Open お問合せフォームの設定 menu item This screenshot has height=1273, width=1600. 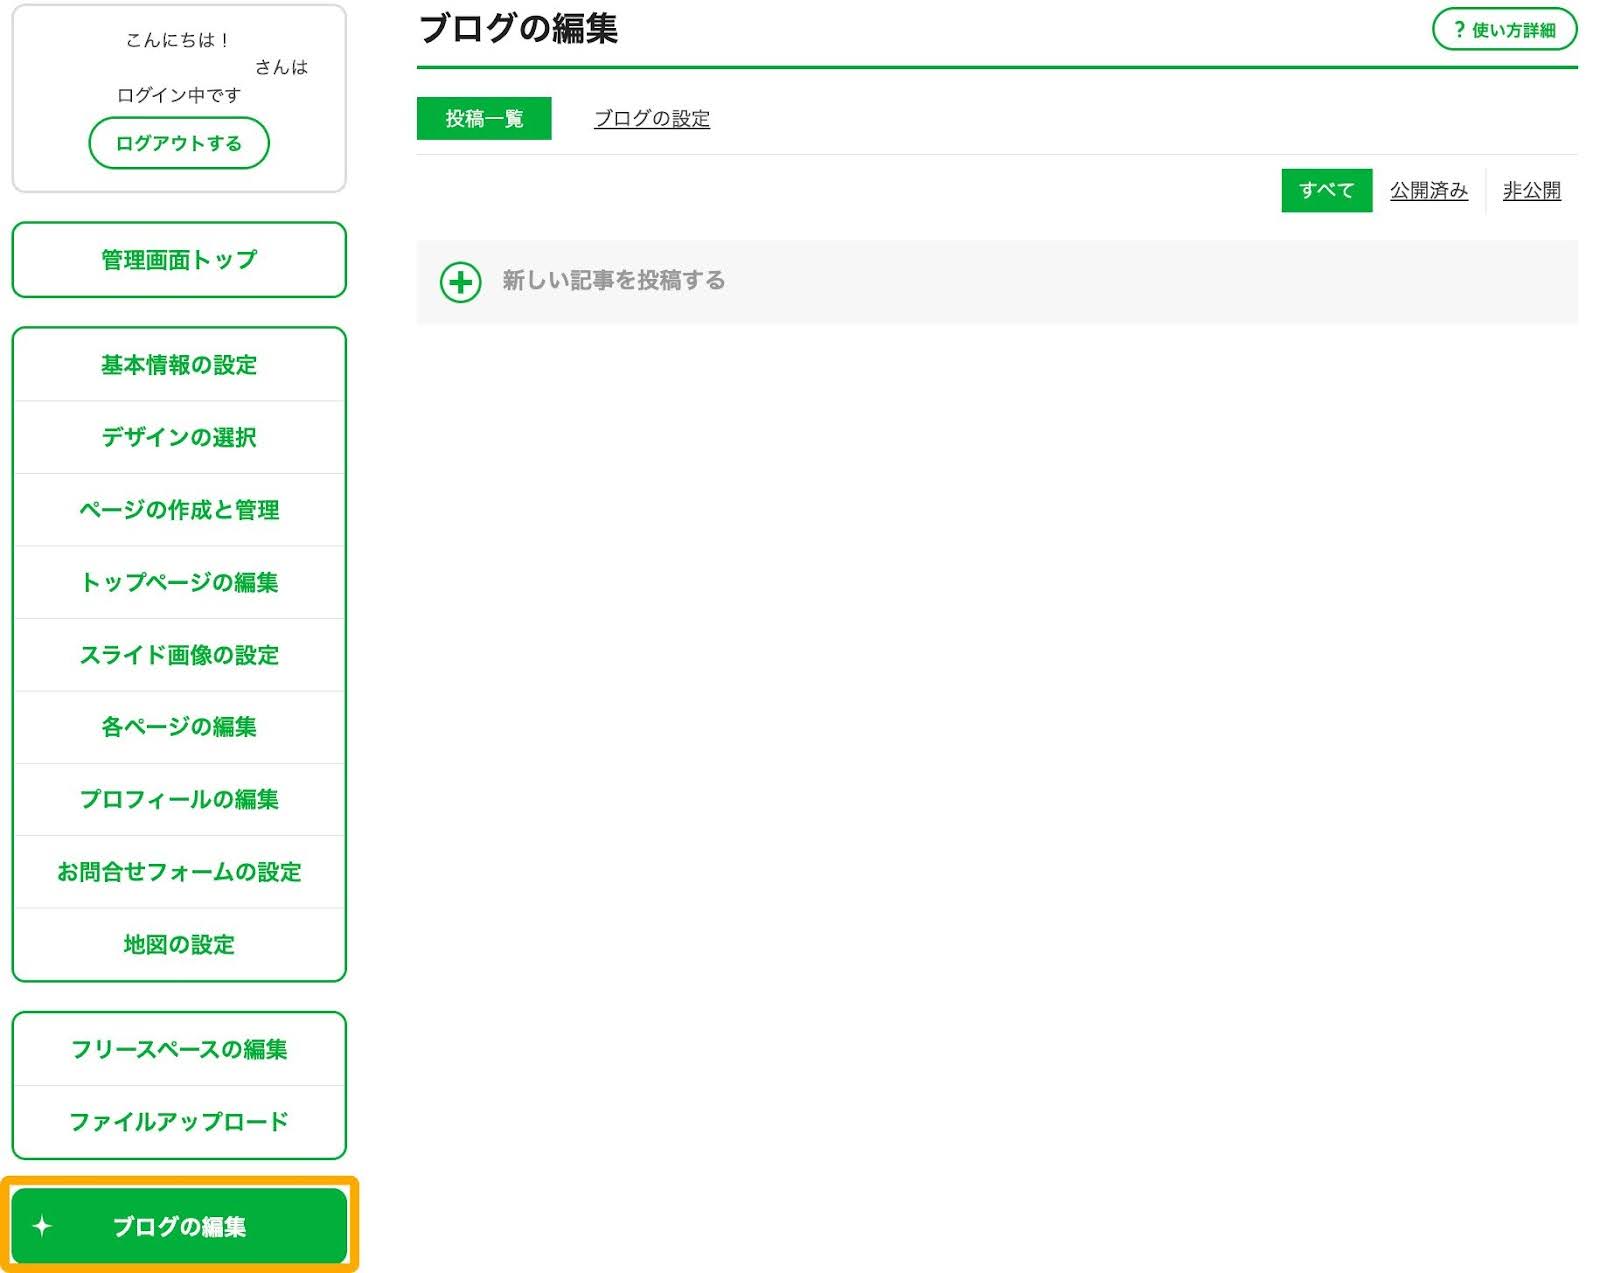point(179,872)
